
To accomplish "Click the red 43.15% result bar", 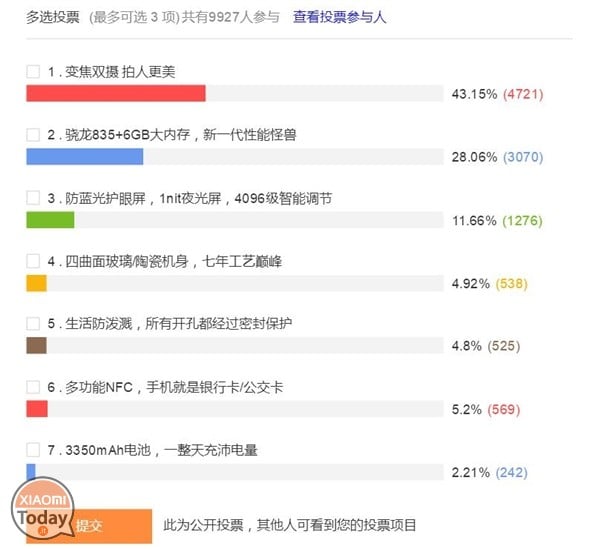I will tap(116, 93).
